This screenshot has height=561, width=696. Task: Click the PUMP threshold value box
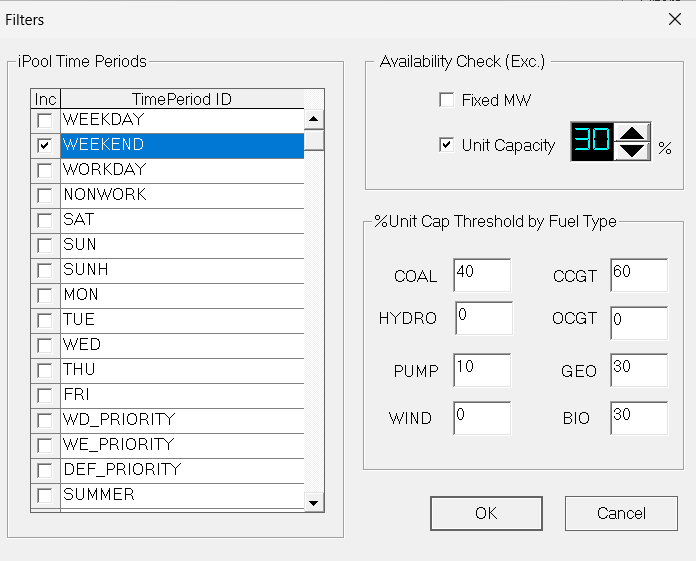[481, 370]
